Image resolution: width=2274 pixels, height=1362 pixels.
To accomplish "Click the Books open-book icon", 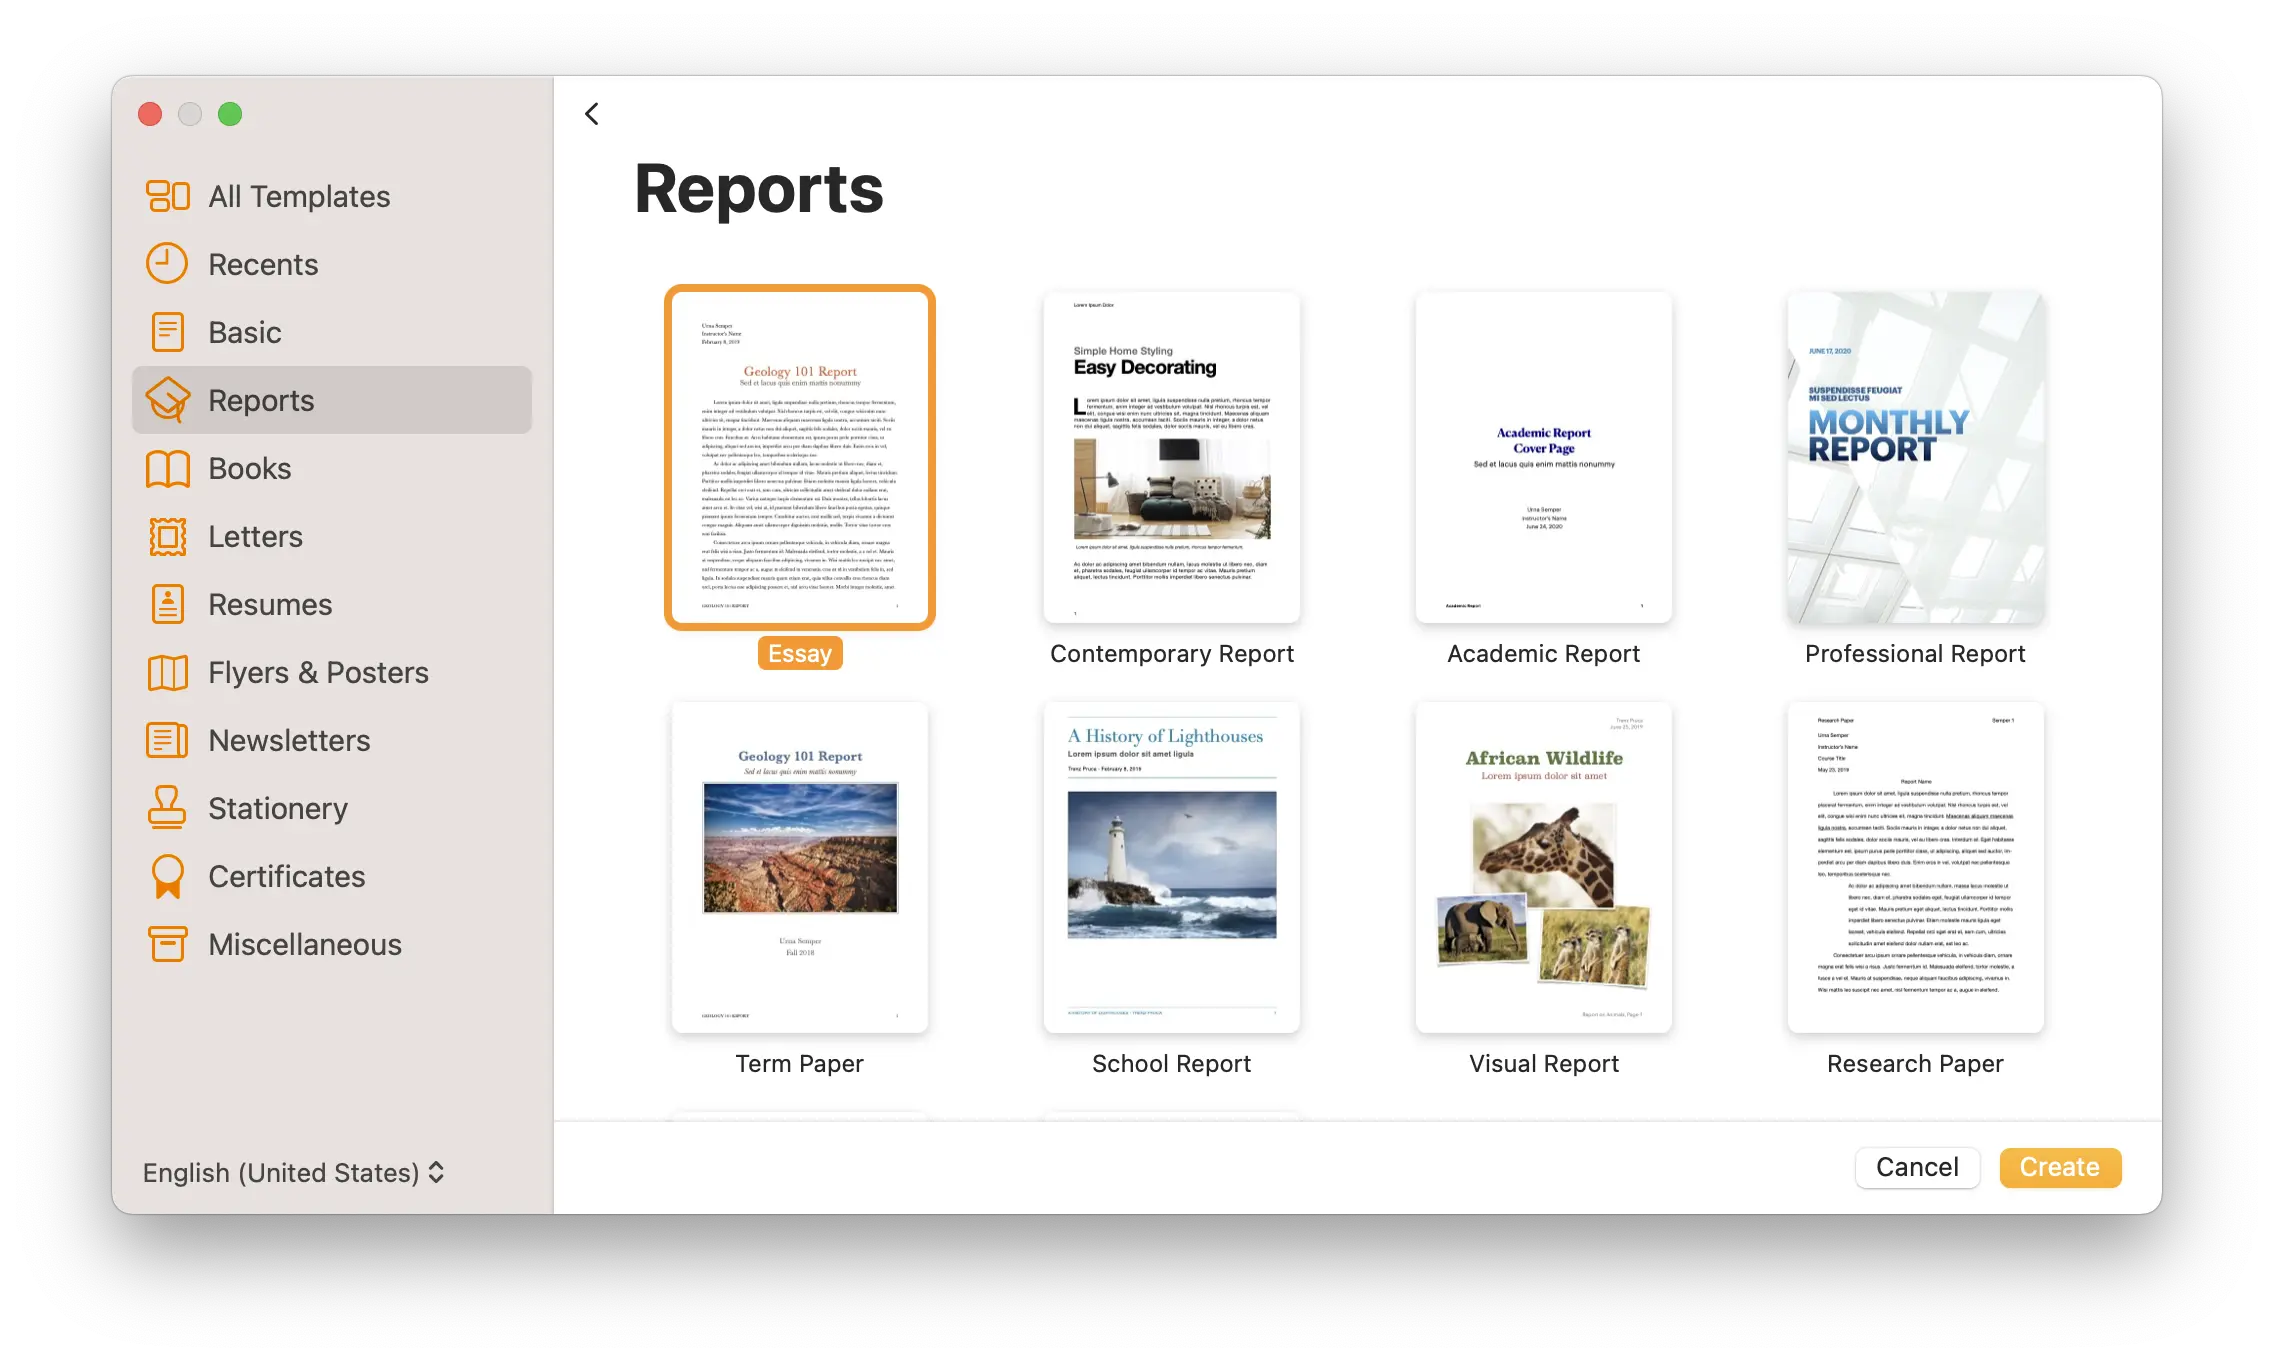I will tap(167, 468).
